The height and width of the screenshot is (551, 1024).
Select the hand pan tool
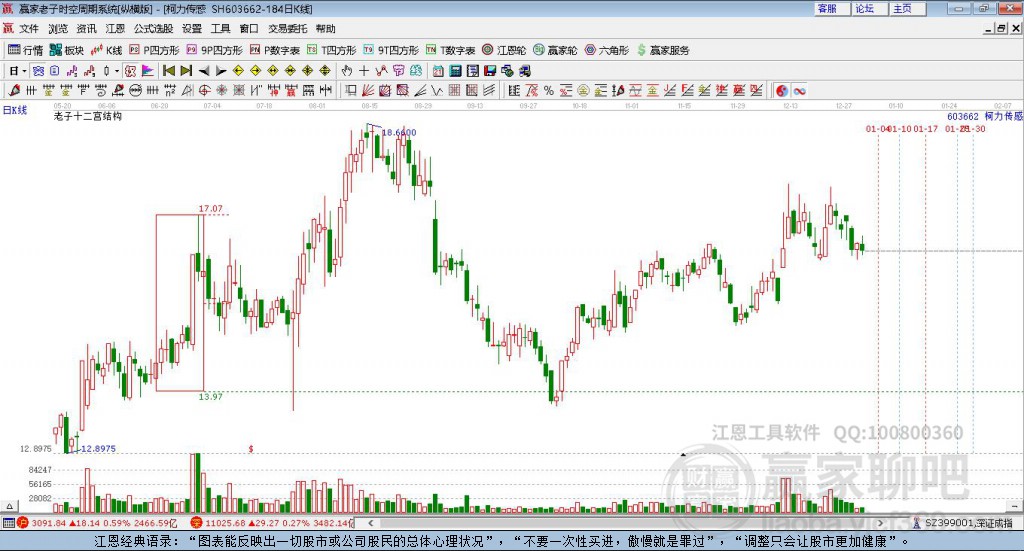pyautogui.click(x=346, y=71)
